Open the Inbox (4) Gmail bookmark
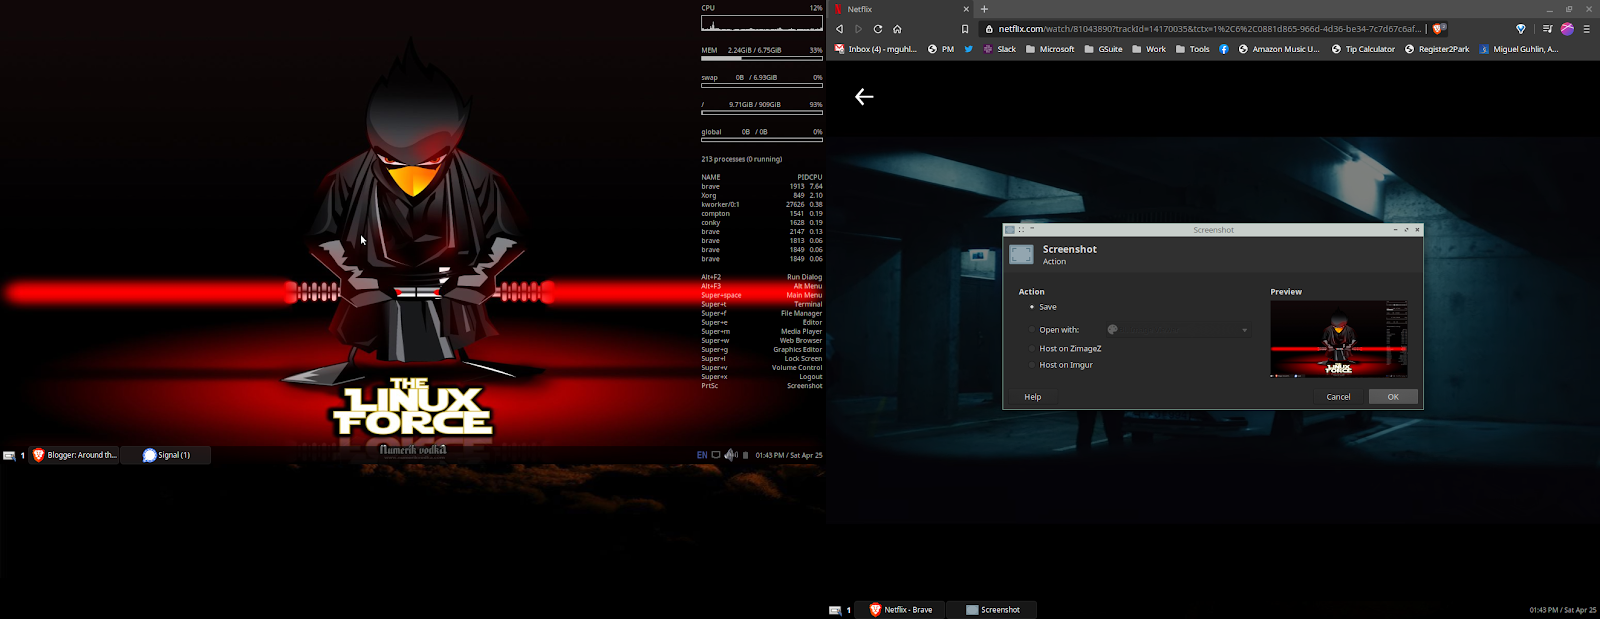The image size is (1600, 619). point(875,49)
